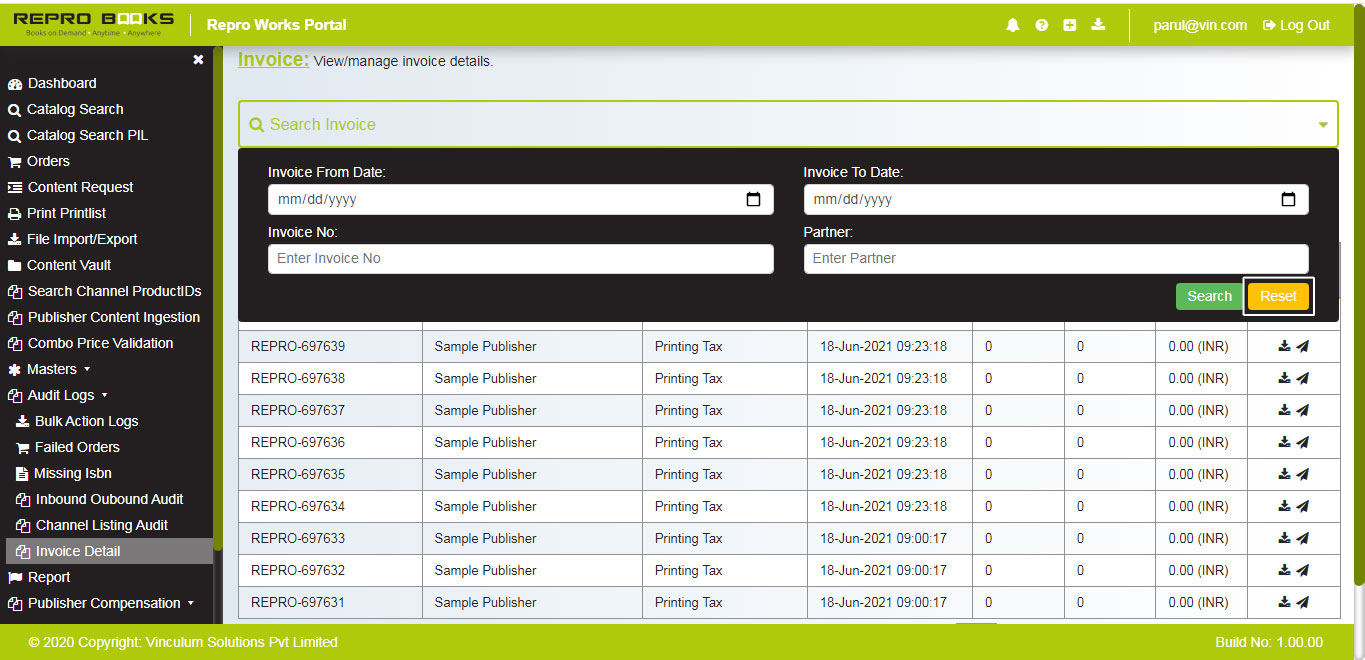Open the add (plus) icon in the header
The image size is (1365, 660).
(1069, 24)
